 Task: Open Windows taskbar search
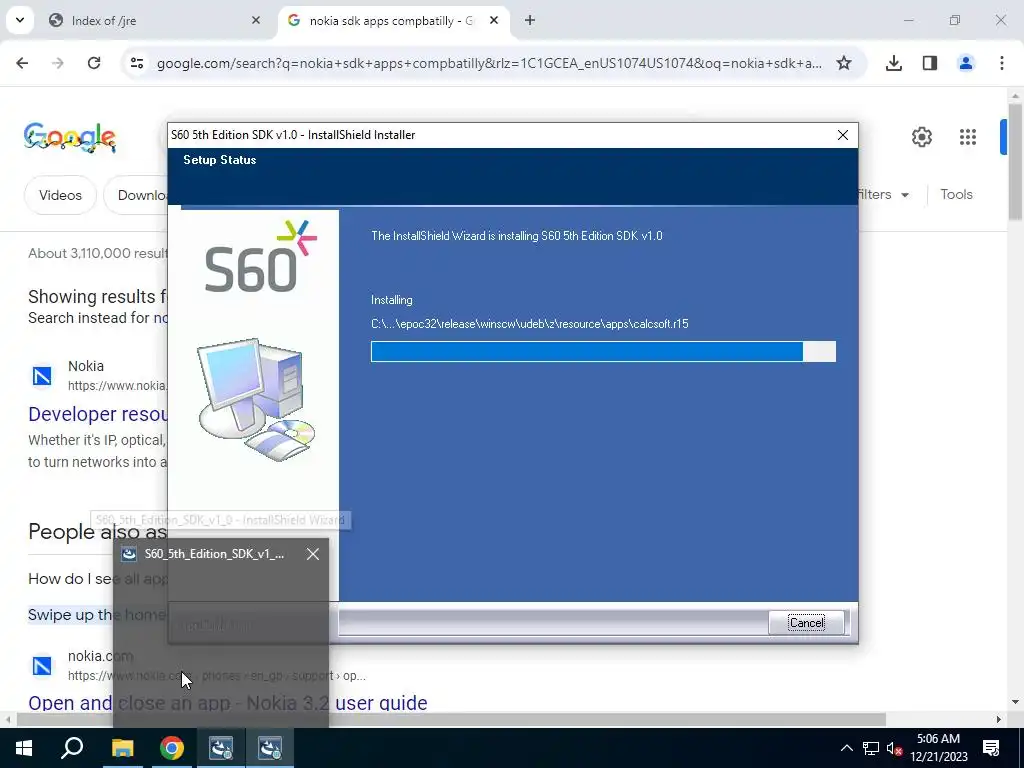click(72, 748)
